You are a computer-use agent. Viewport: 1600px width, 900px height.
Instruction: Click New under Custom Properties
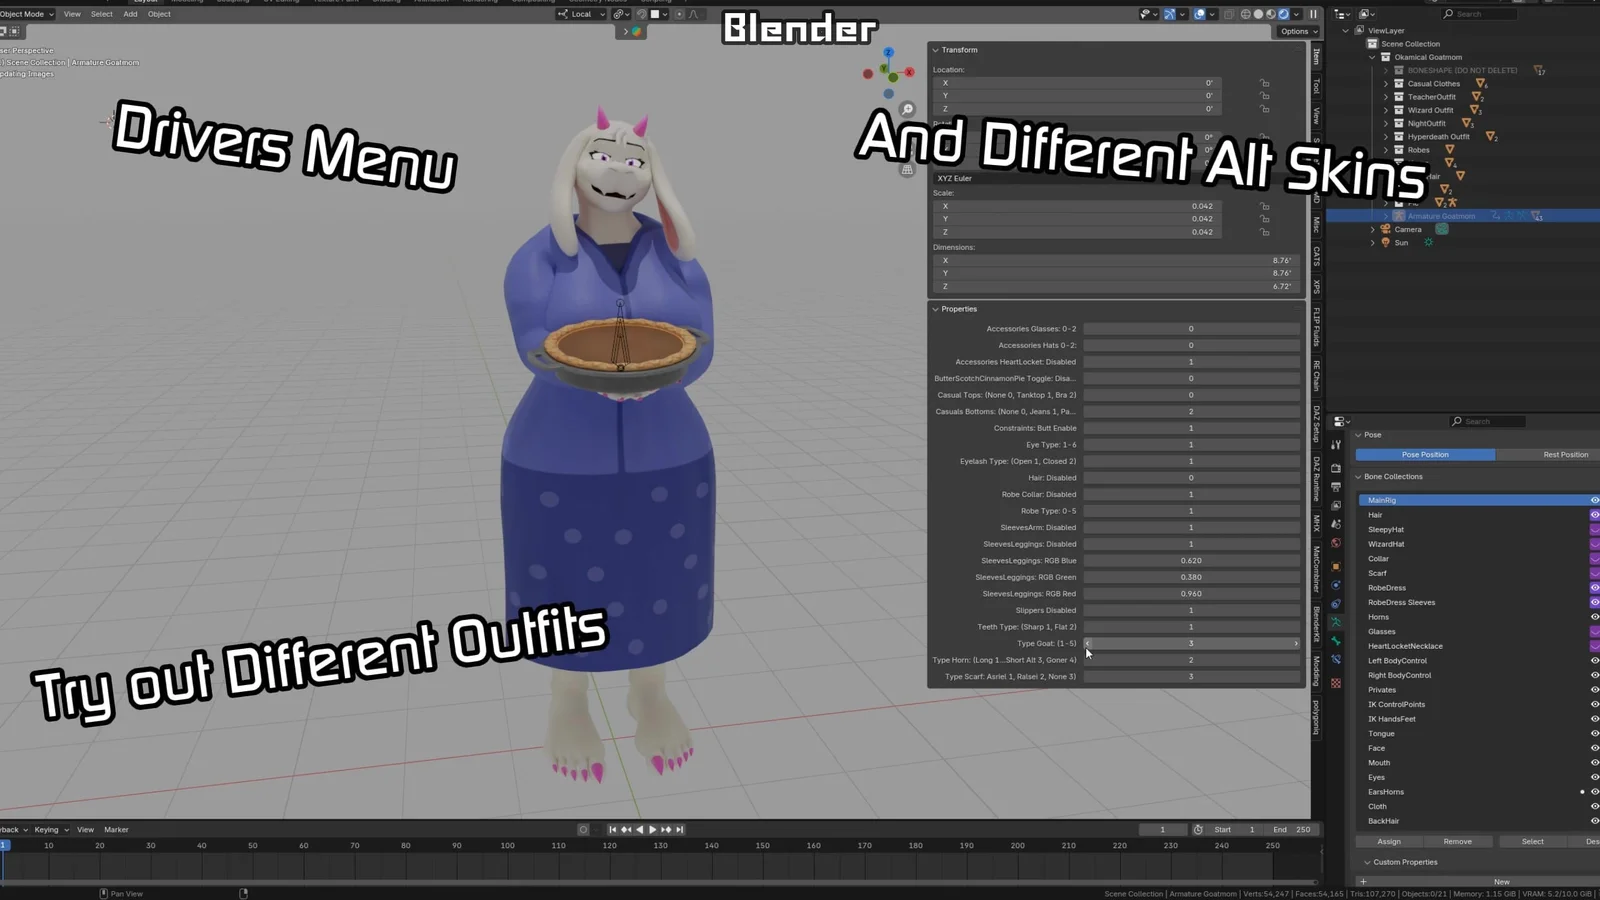click(x=1502, y=881)
